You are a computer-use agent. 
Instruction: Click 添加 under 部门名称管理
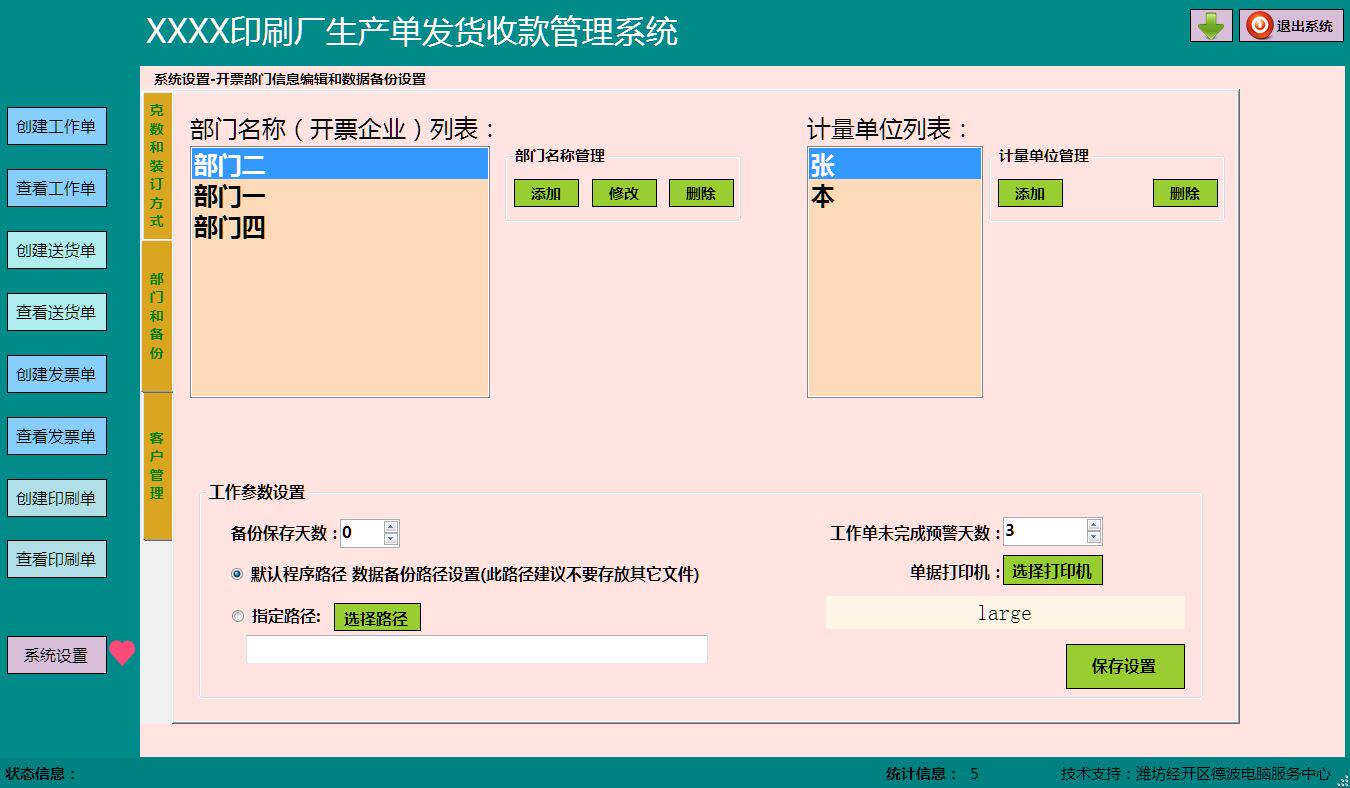[546, 194]
